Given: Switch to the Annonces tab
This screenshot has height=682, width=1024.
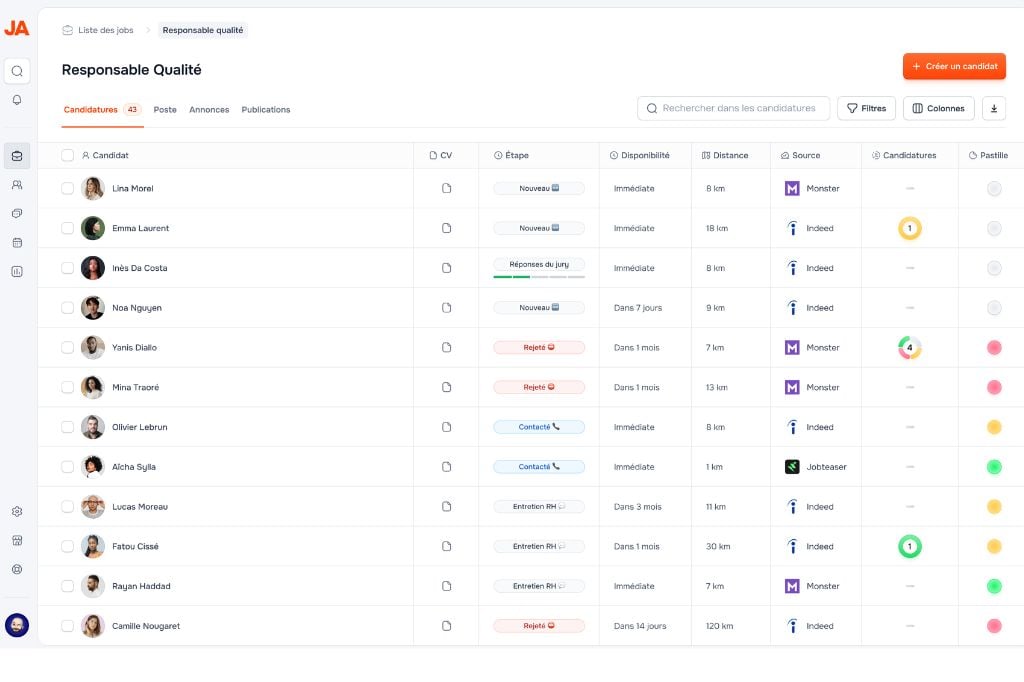Looking at the screenshot, I should [x=209, y=110].
